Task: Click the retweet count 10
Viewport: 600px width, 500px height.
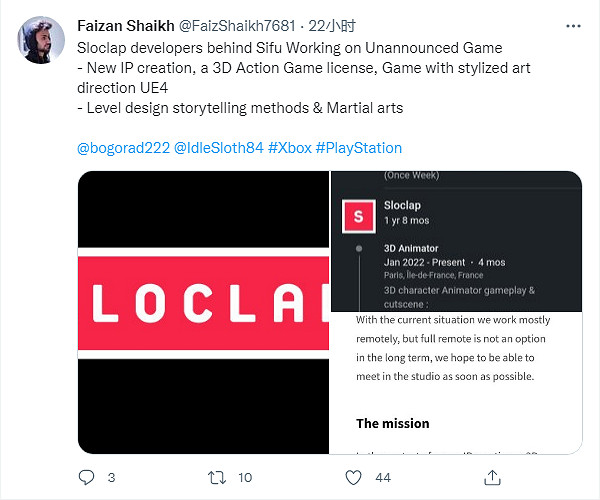Action: [244, 478]
